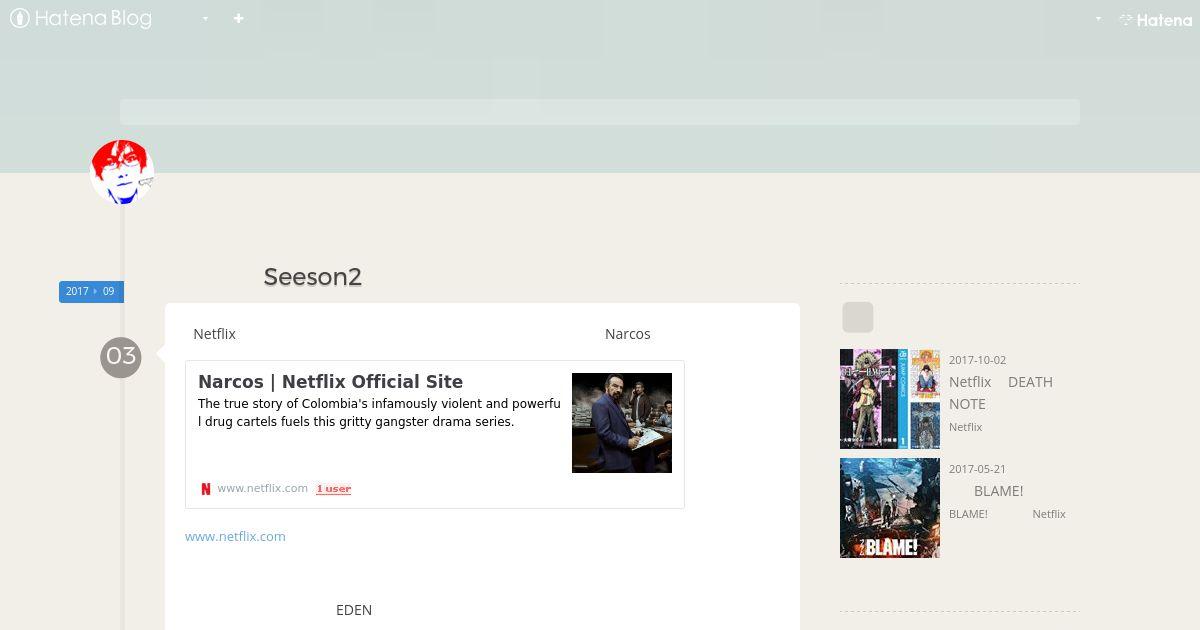The width and height of the screenshot is (1200, 630).
Task: Expand the blog menu dropdown arrow
Action: click(205, 19)
